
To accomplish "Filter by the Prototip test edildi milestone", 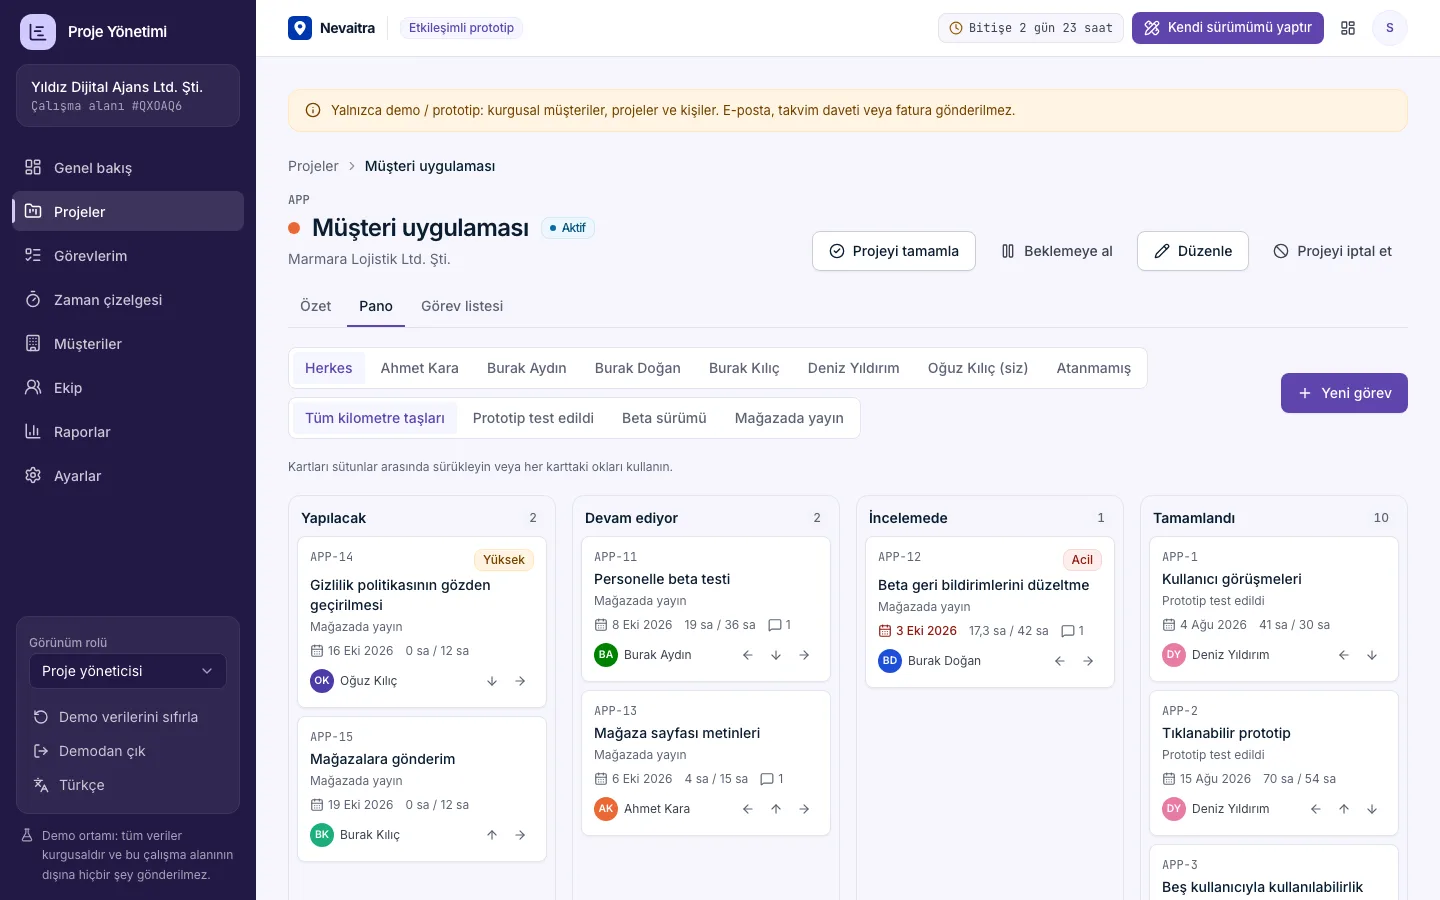I will 533,418.
